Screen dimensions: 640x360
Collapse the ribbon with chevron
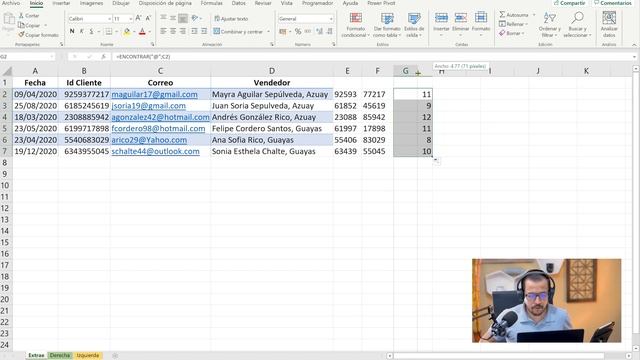coord(634,44)
